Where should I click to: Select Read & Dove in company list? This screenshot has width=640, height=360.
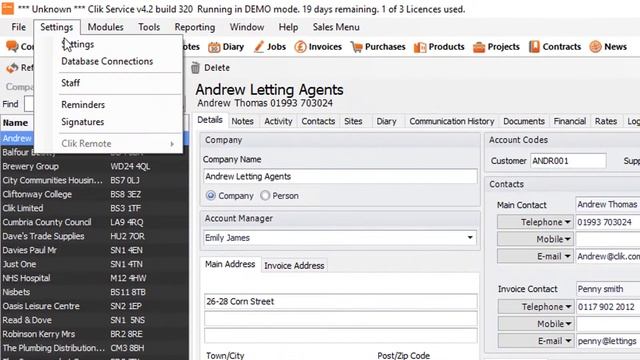pyautogui.click(x=94, y=320)
